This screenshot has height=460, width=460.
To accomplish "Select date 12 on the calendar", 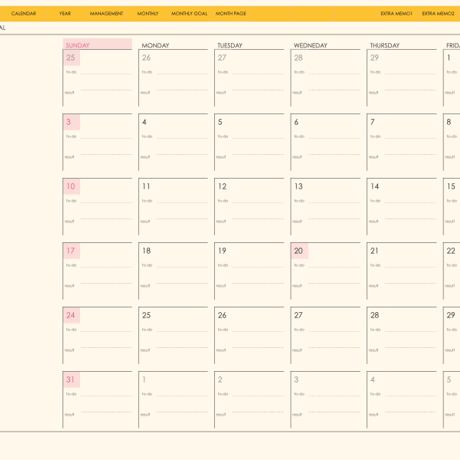I will 222,186.
